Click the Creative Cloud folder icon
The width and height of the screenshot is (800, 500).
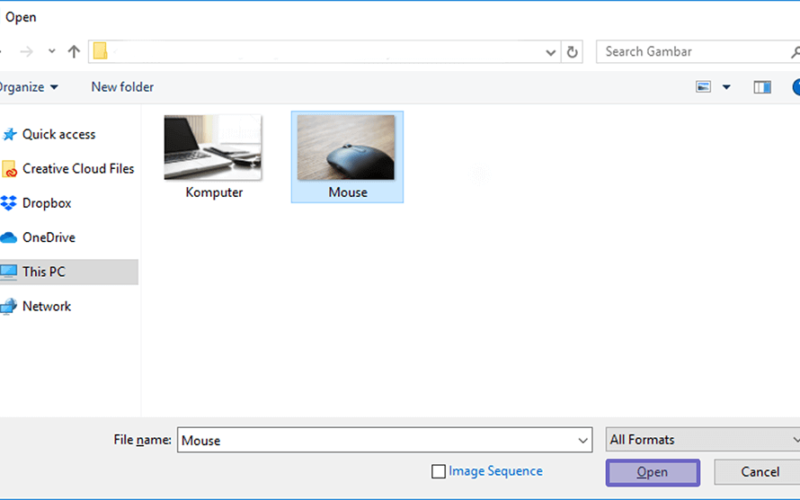(9, 169)
